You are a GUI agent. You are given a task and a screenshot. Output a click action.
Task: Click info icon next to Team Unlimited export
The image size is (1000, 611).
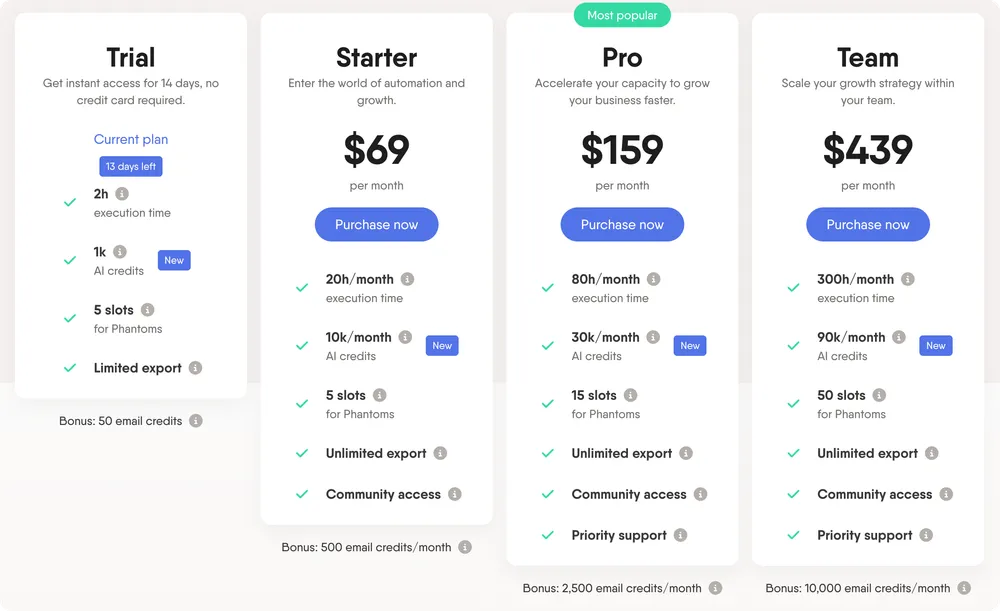[x=932, y=453]
